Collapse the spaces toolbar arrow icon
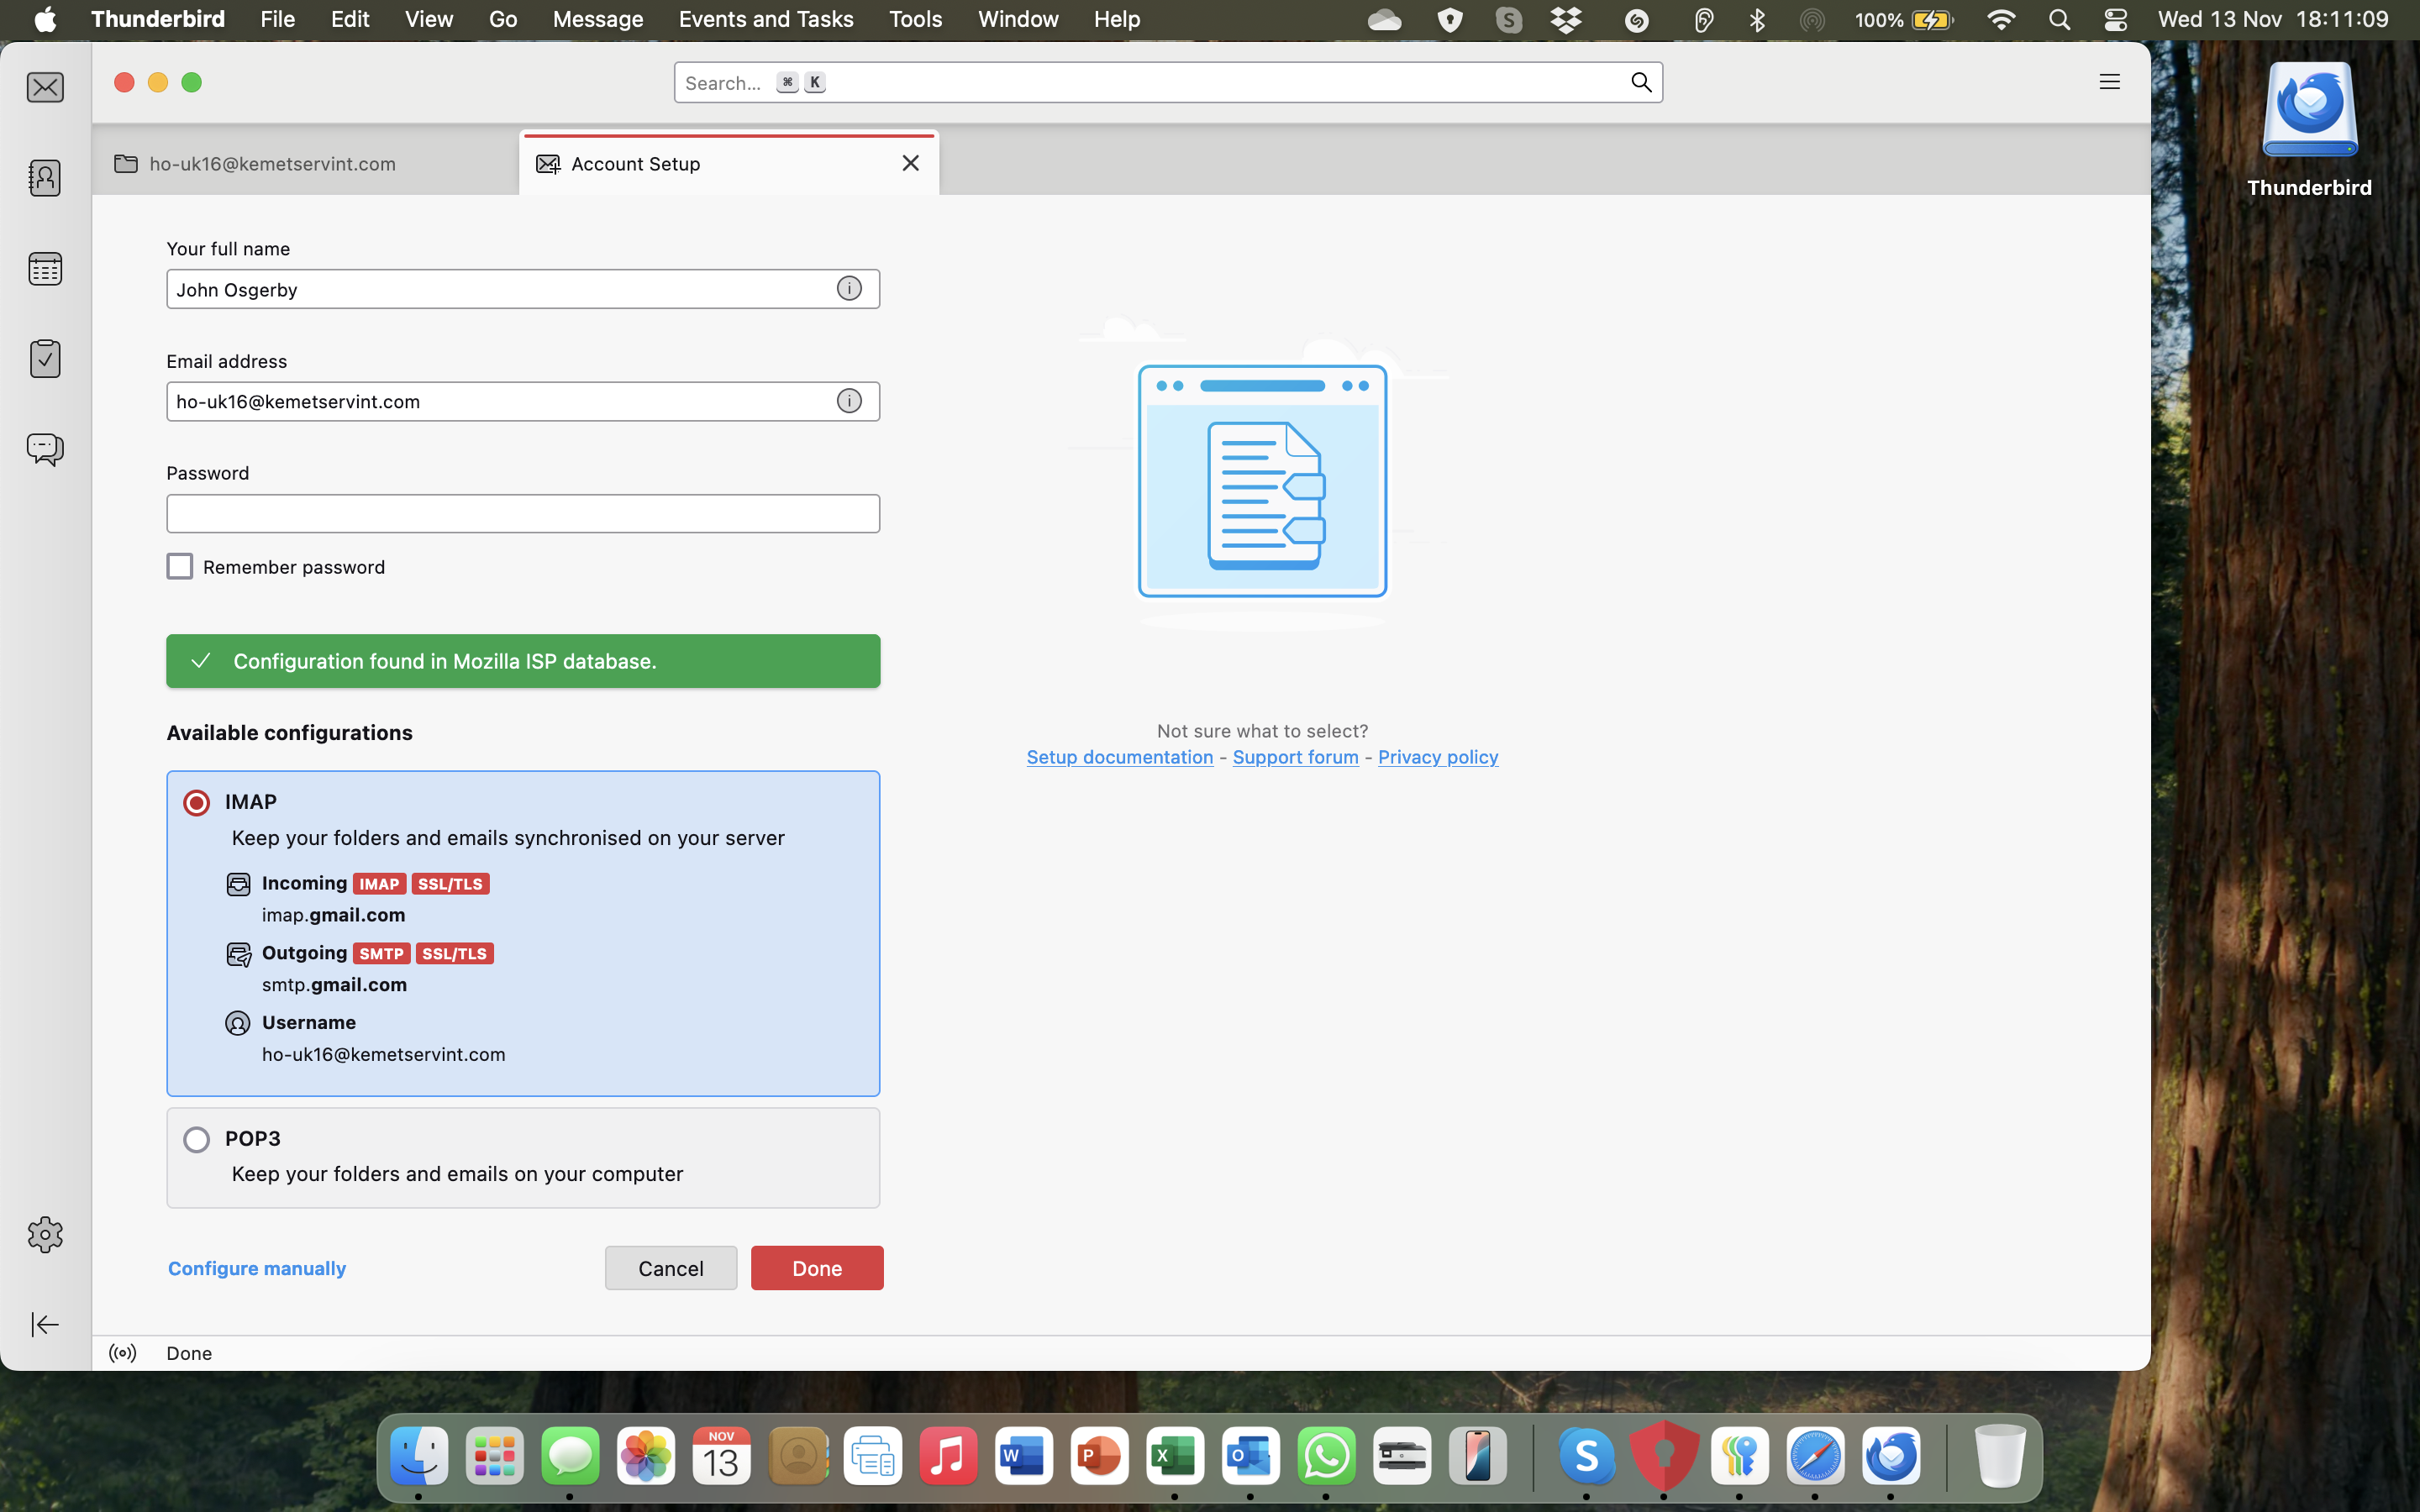The height and width of the screenshot is (1512, 2420). [x=45, y=1324]
